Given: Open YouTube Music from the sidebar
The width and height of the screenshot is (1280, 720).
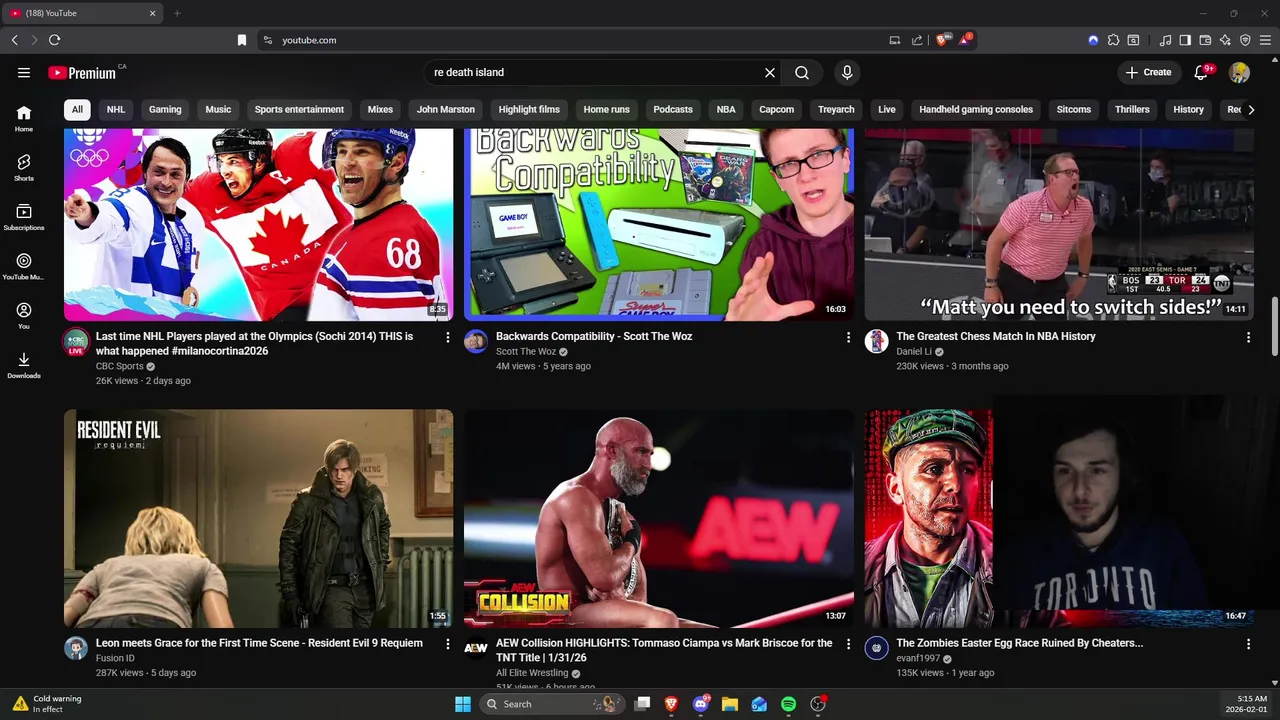Looking at the screenshot, I should (x=24, y=266).
